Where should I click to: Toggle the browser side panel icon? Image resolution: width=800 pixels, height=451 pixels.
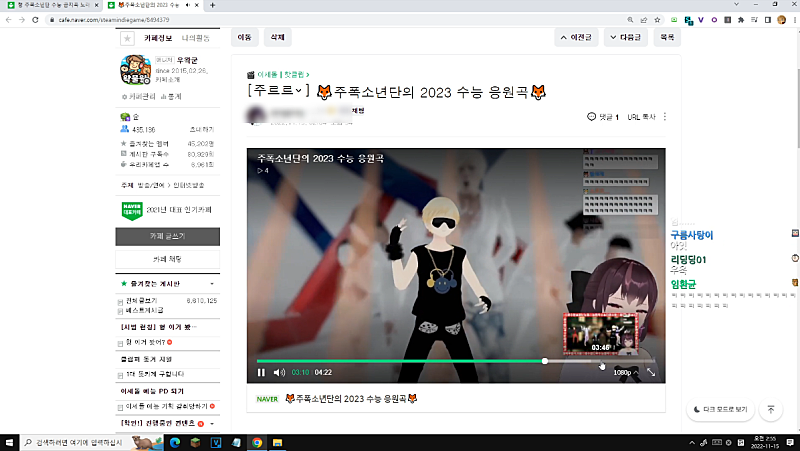pyautogui.click(x=768, y=20)
